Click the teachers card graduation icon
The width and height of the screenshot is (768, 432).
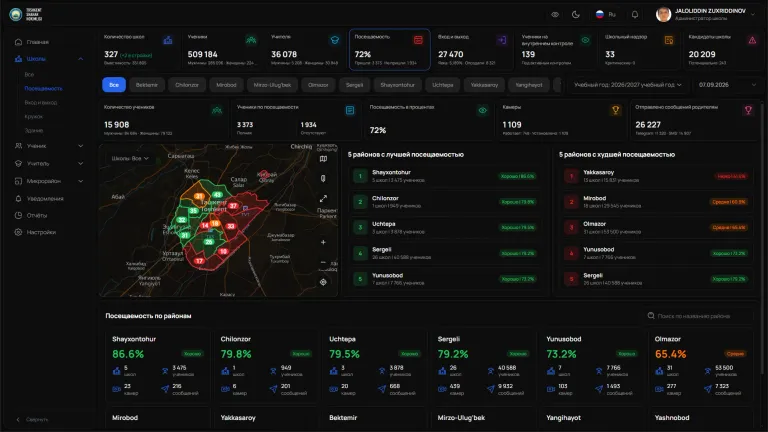pos(335,40)
